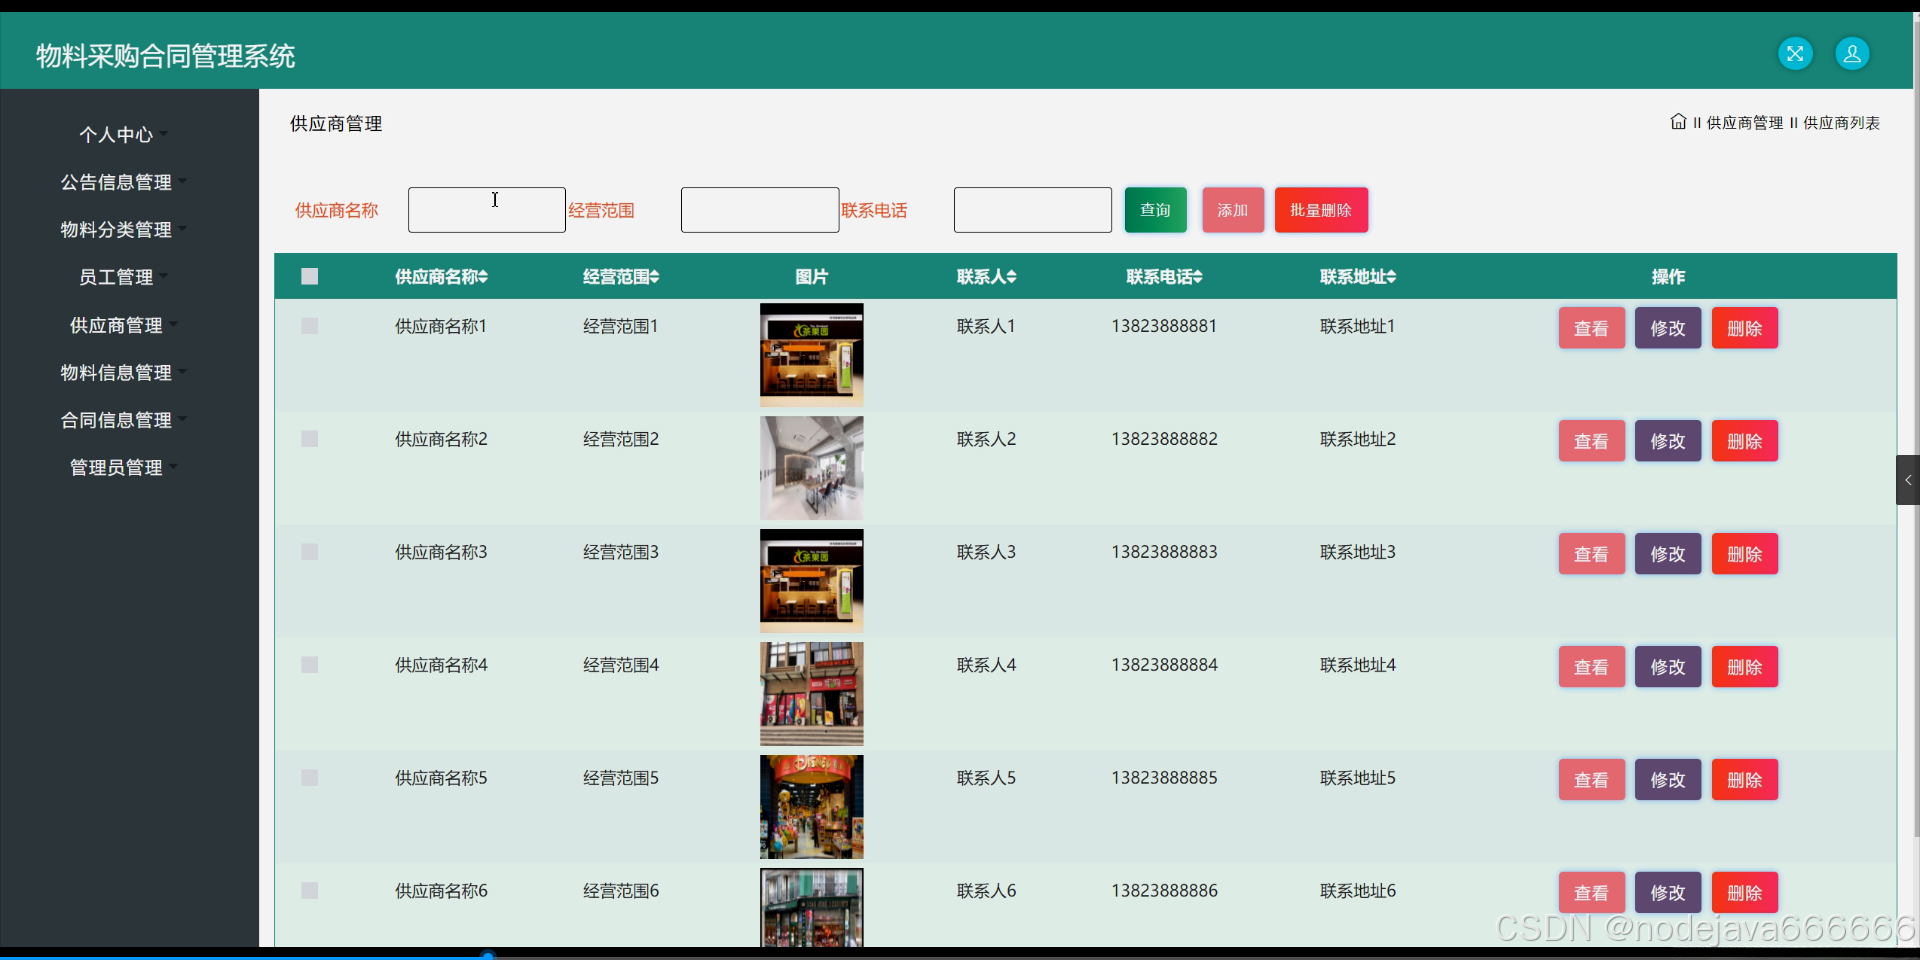This screenshot has width=1920, height=960.
Task: Focus the 经营范围 search input
Action: [x=760, y=210]
